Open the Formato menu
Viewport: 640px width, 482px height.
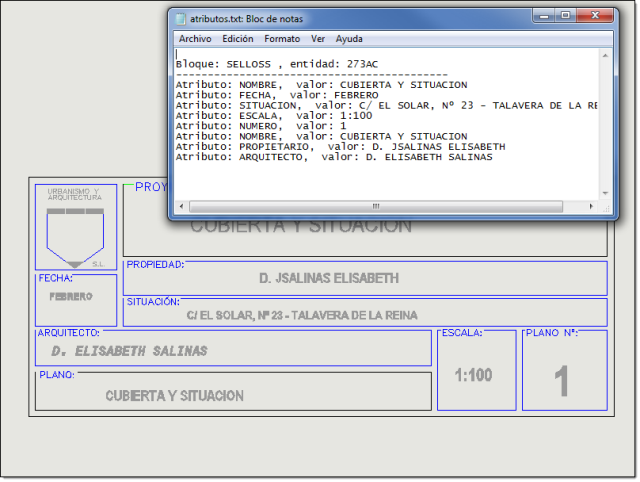tap(282, 39)
